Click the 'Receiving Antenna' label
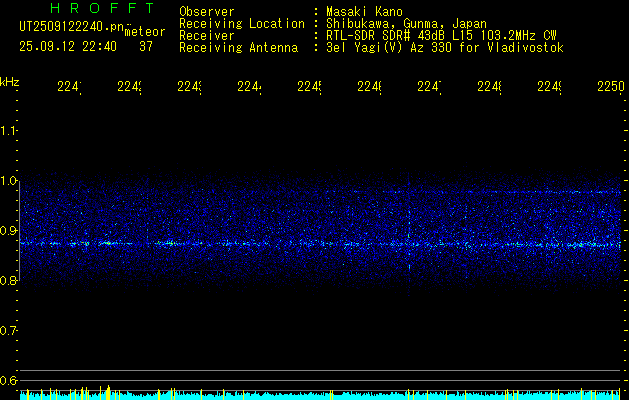The image size is (629, 400). 238,48
